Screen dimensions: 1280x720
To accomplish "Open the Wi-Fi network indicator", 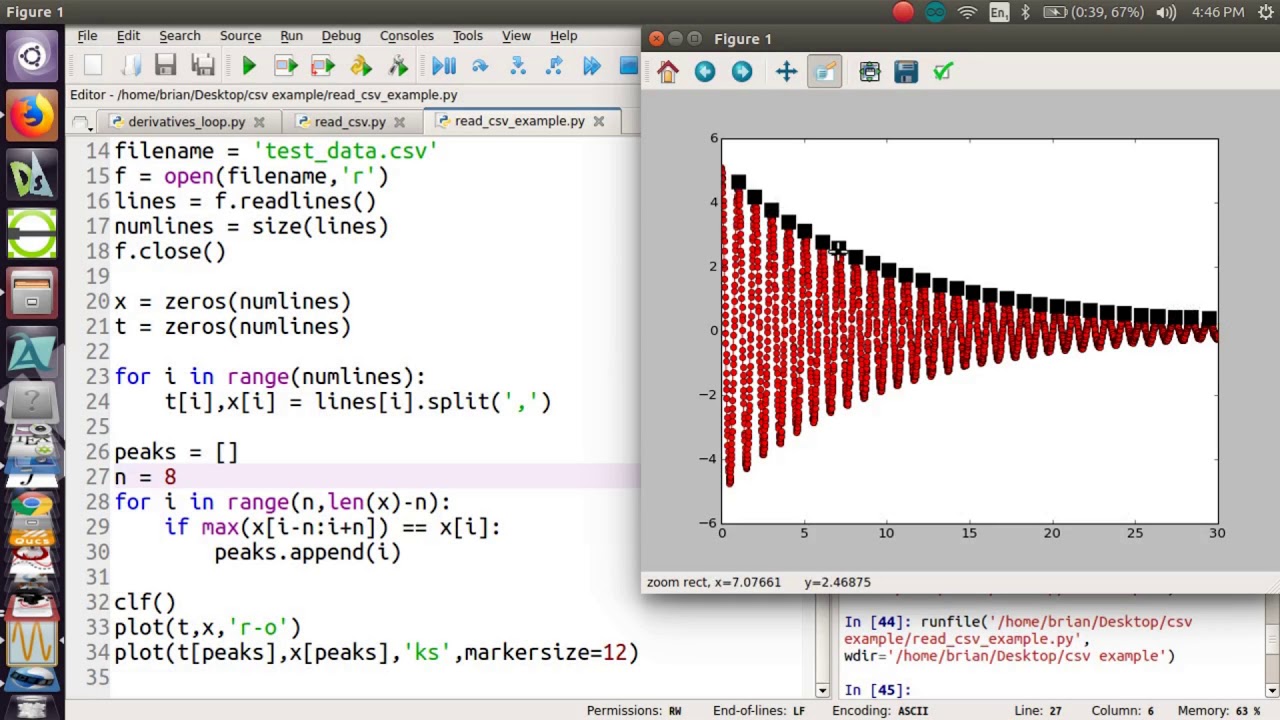I will [x=966, y=12].
